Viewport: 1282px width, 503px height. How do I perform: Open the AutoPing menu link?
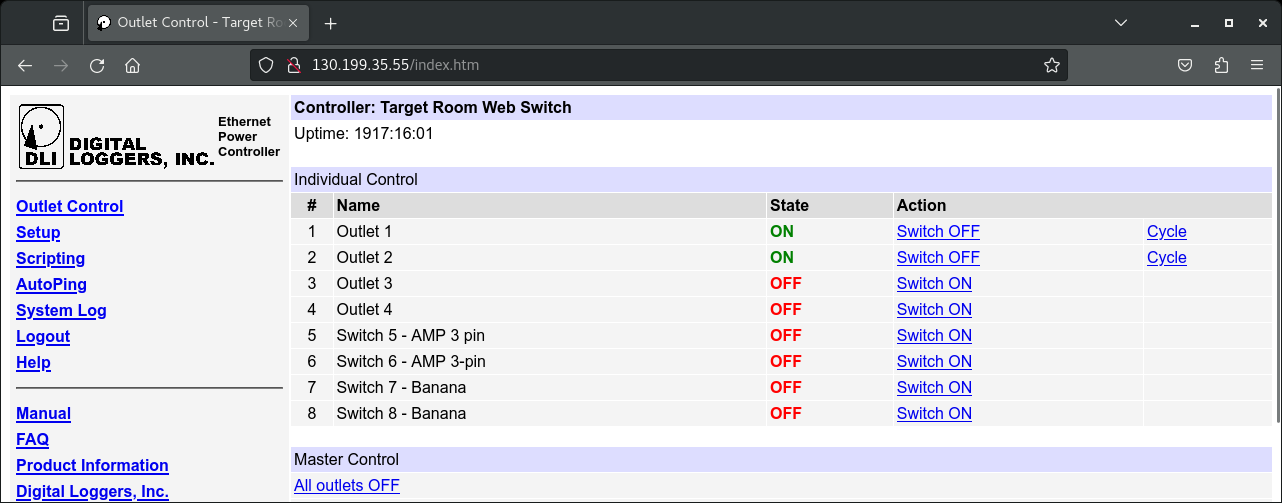51,284
